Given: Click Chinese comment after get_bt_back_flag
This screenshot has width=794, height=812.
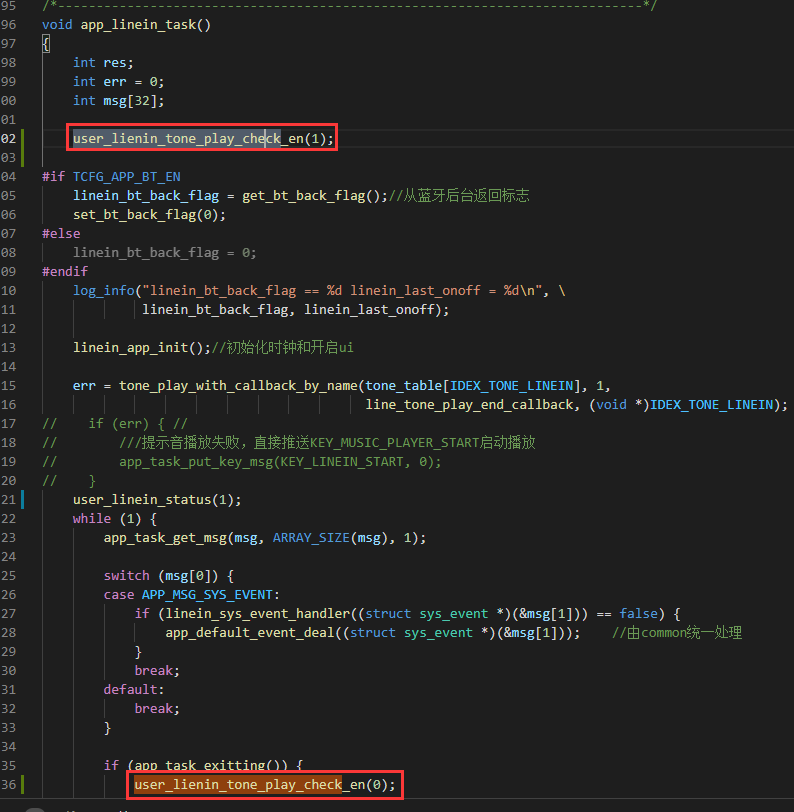Looking at the screenshot, I should (x=459, y=196).
